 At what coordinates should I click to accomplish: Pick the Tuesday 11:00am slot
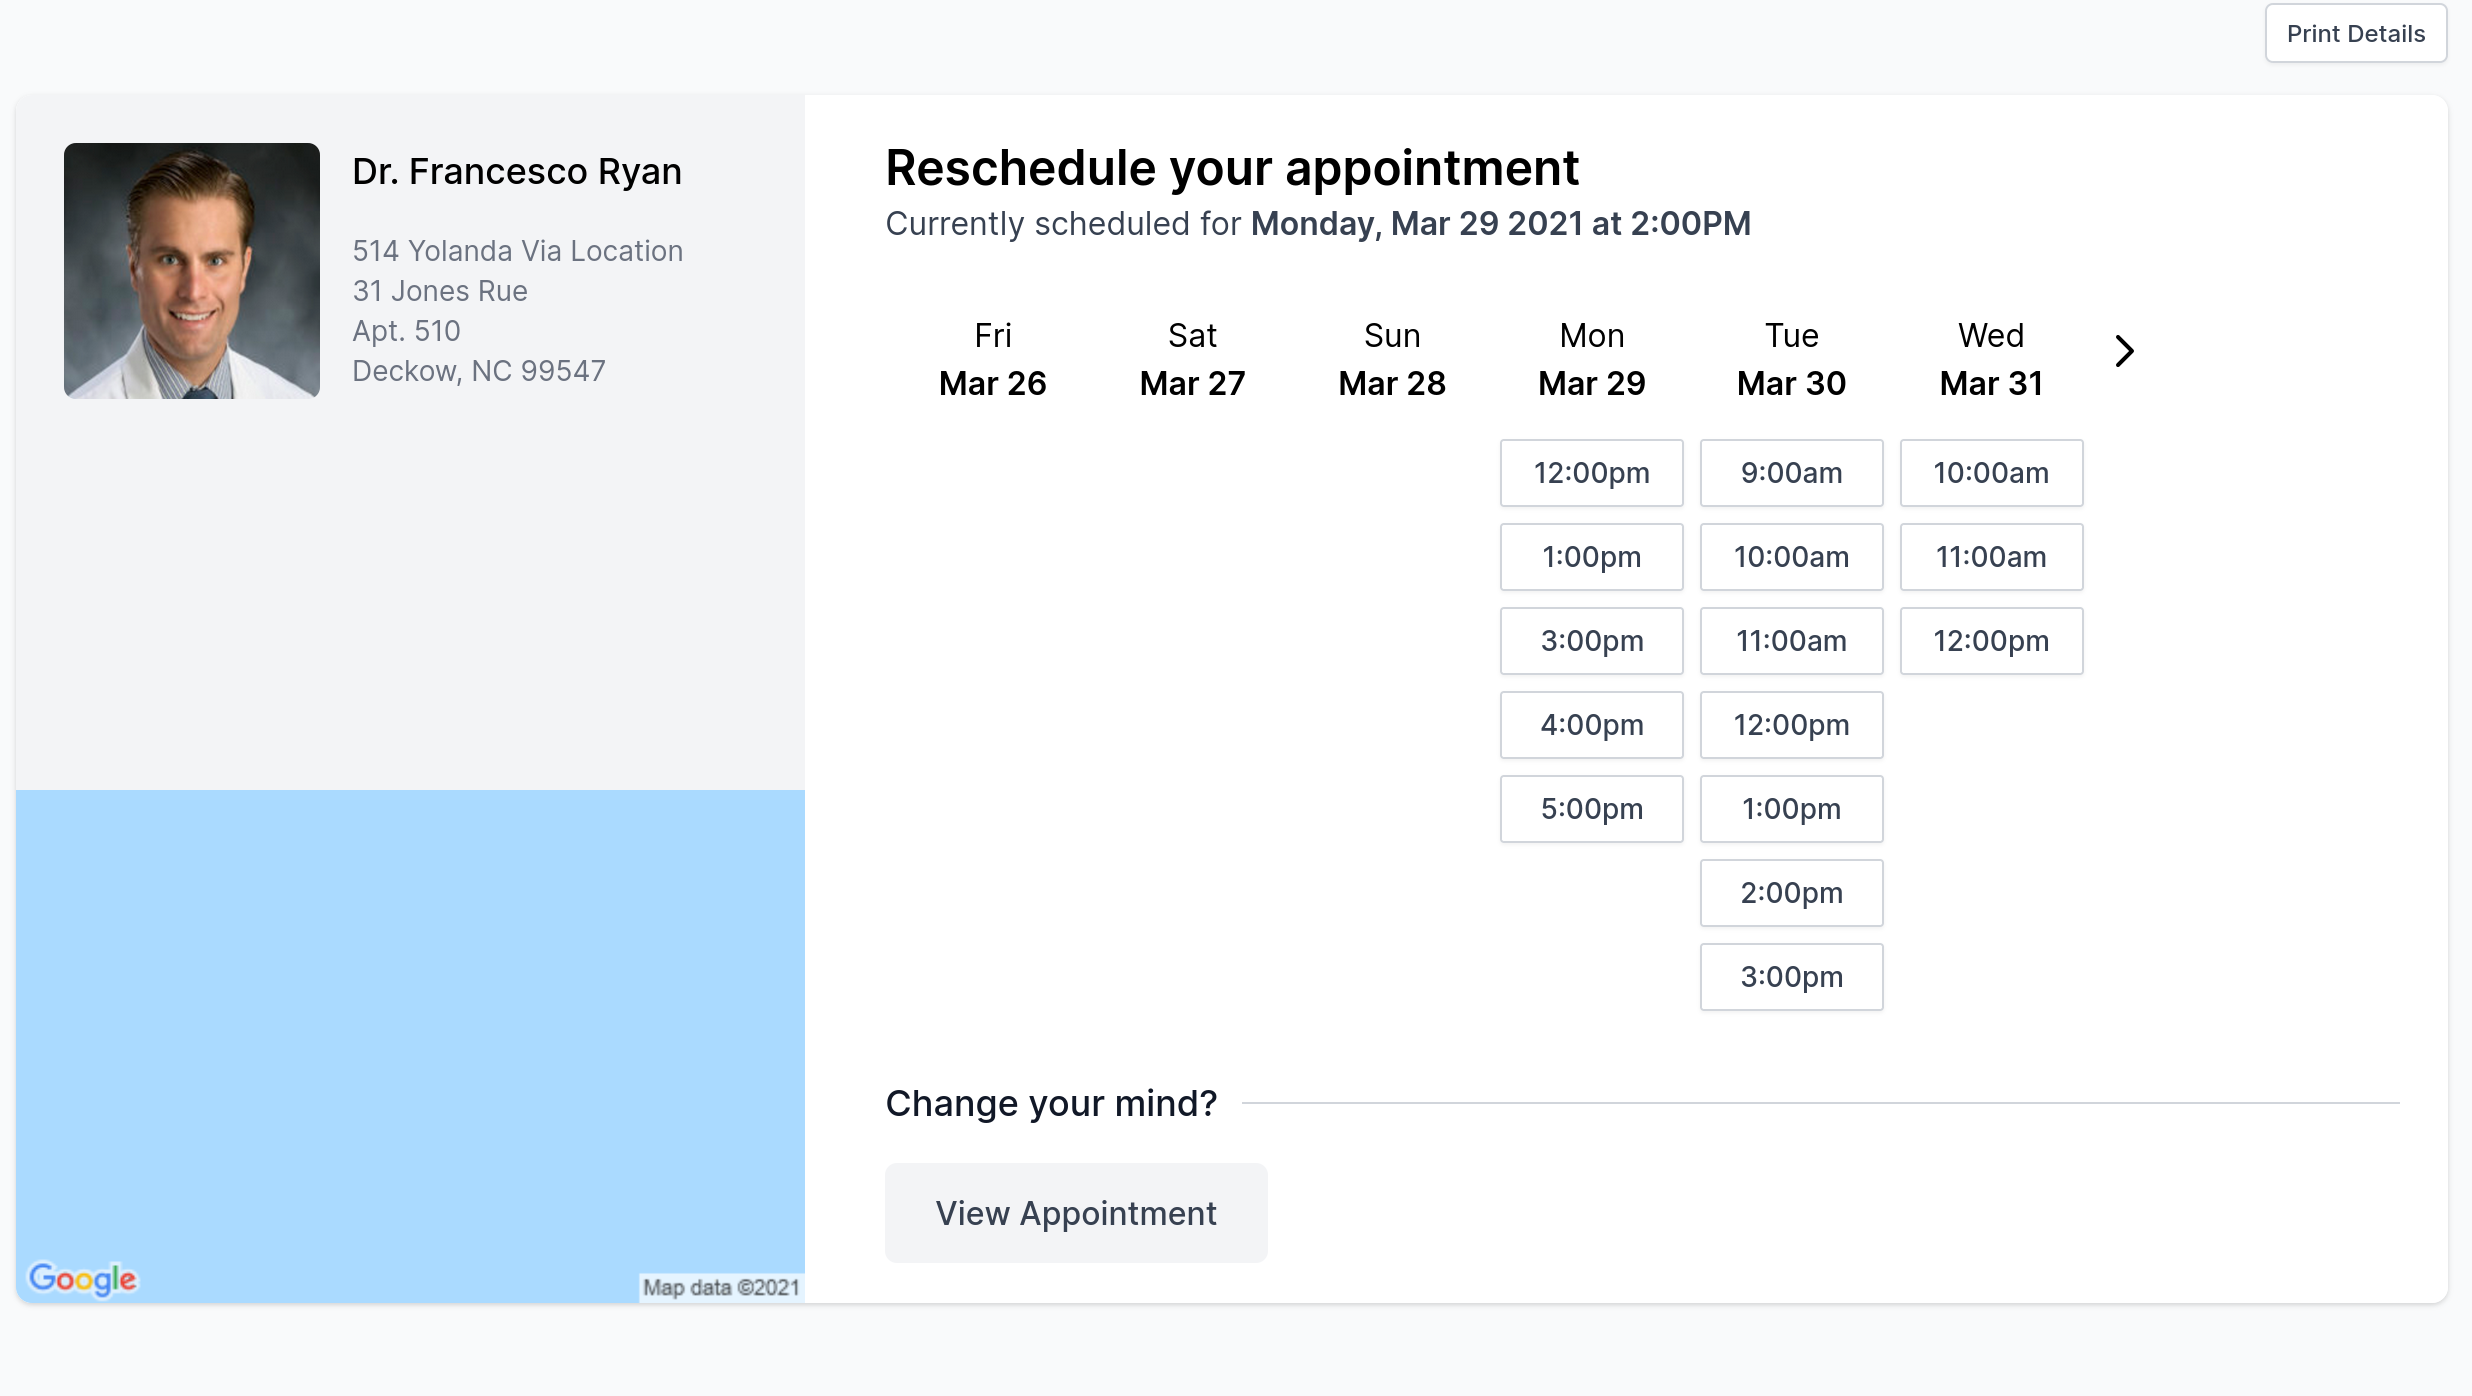pos(1792,641)
